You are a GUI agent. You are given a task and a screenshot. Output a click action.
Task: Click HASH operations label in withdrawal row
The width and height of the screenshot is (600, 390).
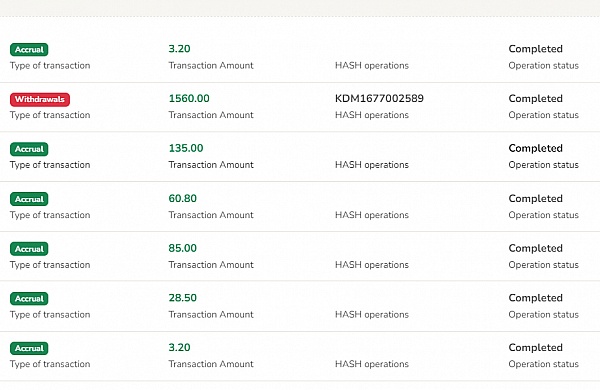(372, 115)
